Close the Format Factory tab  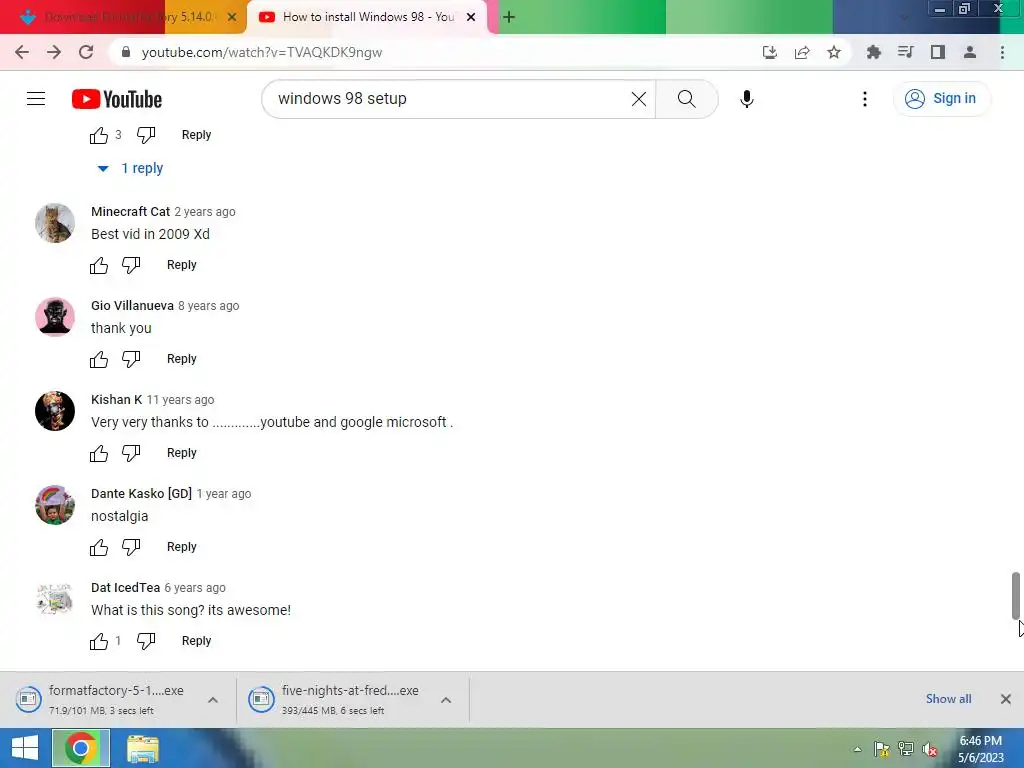232,17
